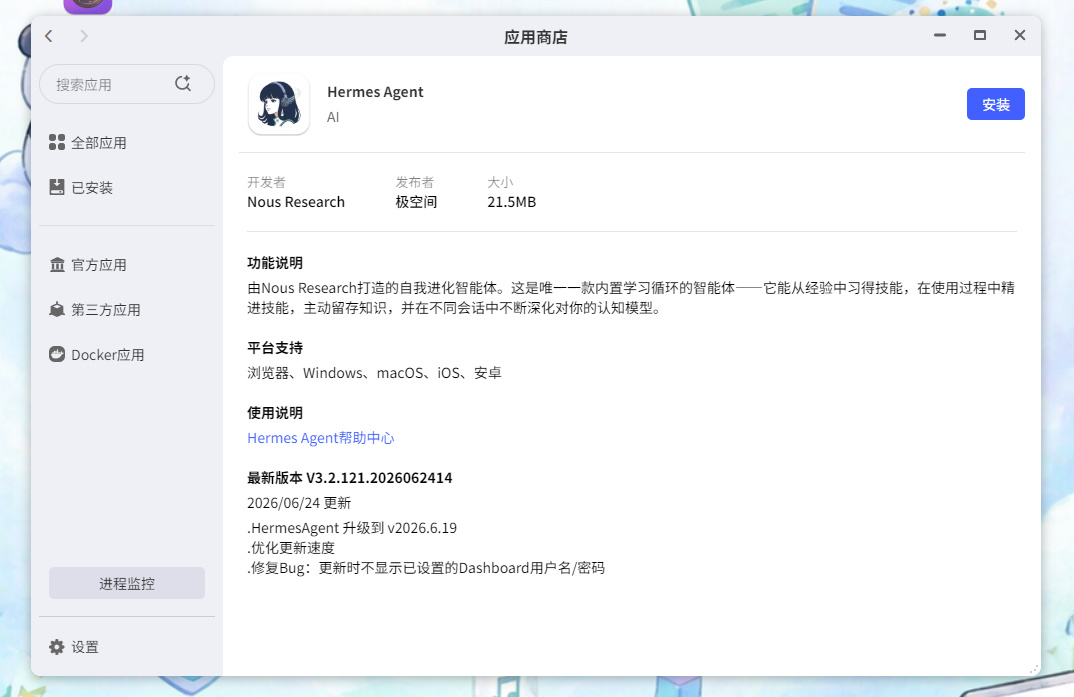
Task: Click the platform list 浏览器、Windows、macOS text
Action: point(375,373)
